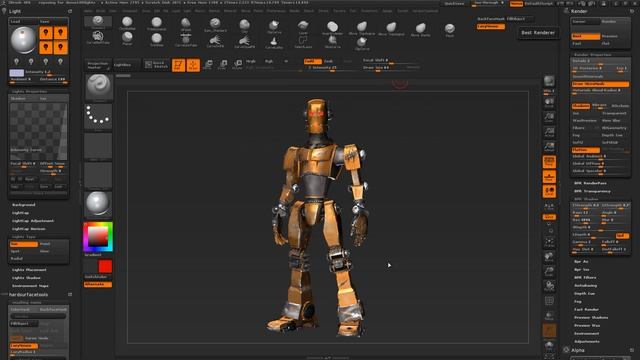Click the Actual size icon on the right shelf
The image size is (640, 360).
[549, 132]
